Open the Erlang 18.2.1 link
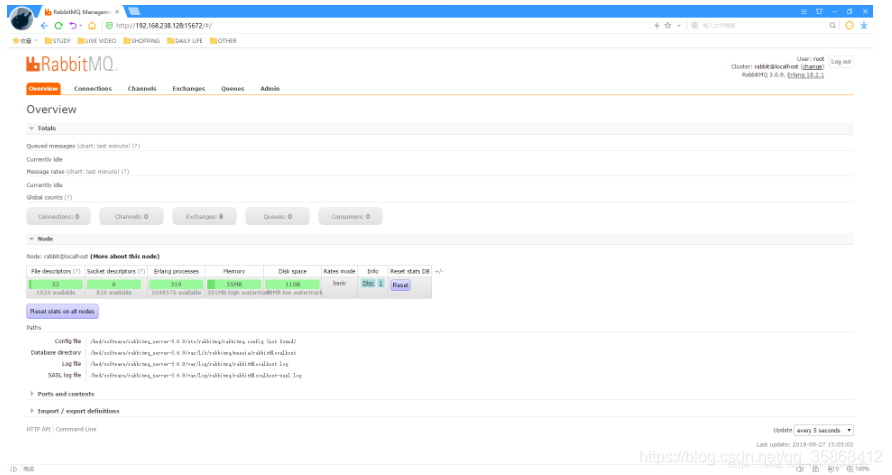The width and height of the screenshot is (892, 475). tap(805, 75)
